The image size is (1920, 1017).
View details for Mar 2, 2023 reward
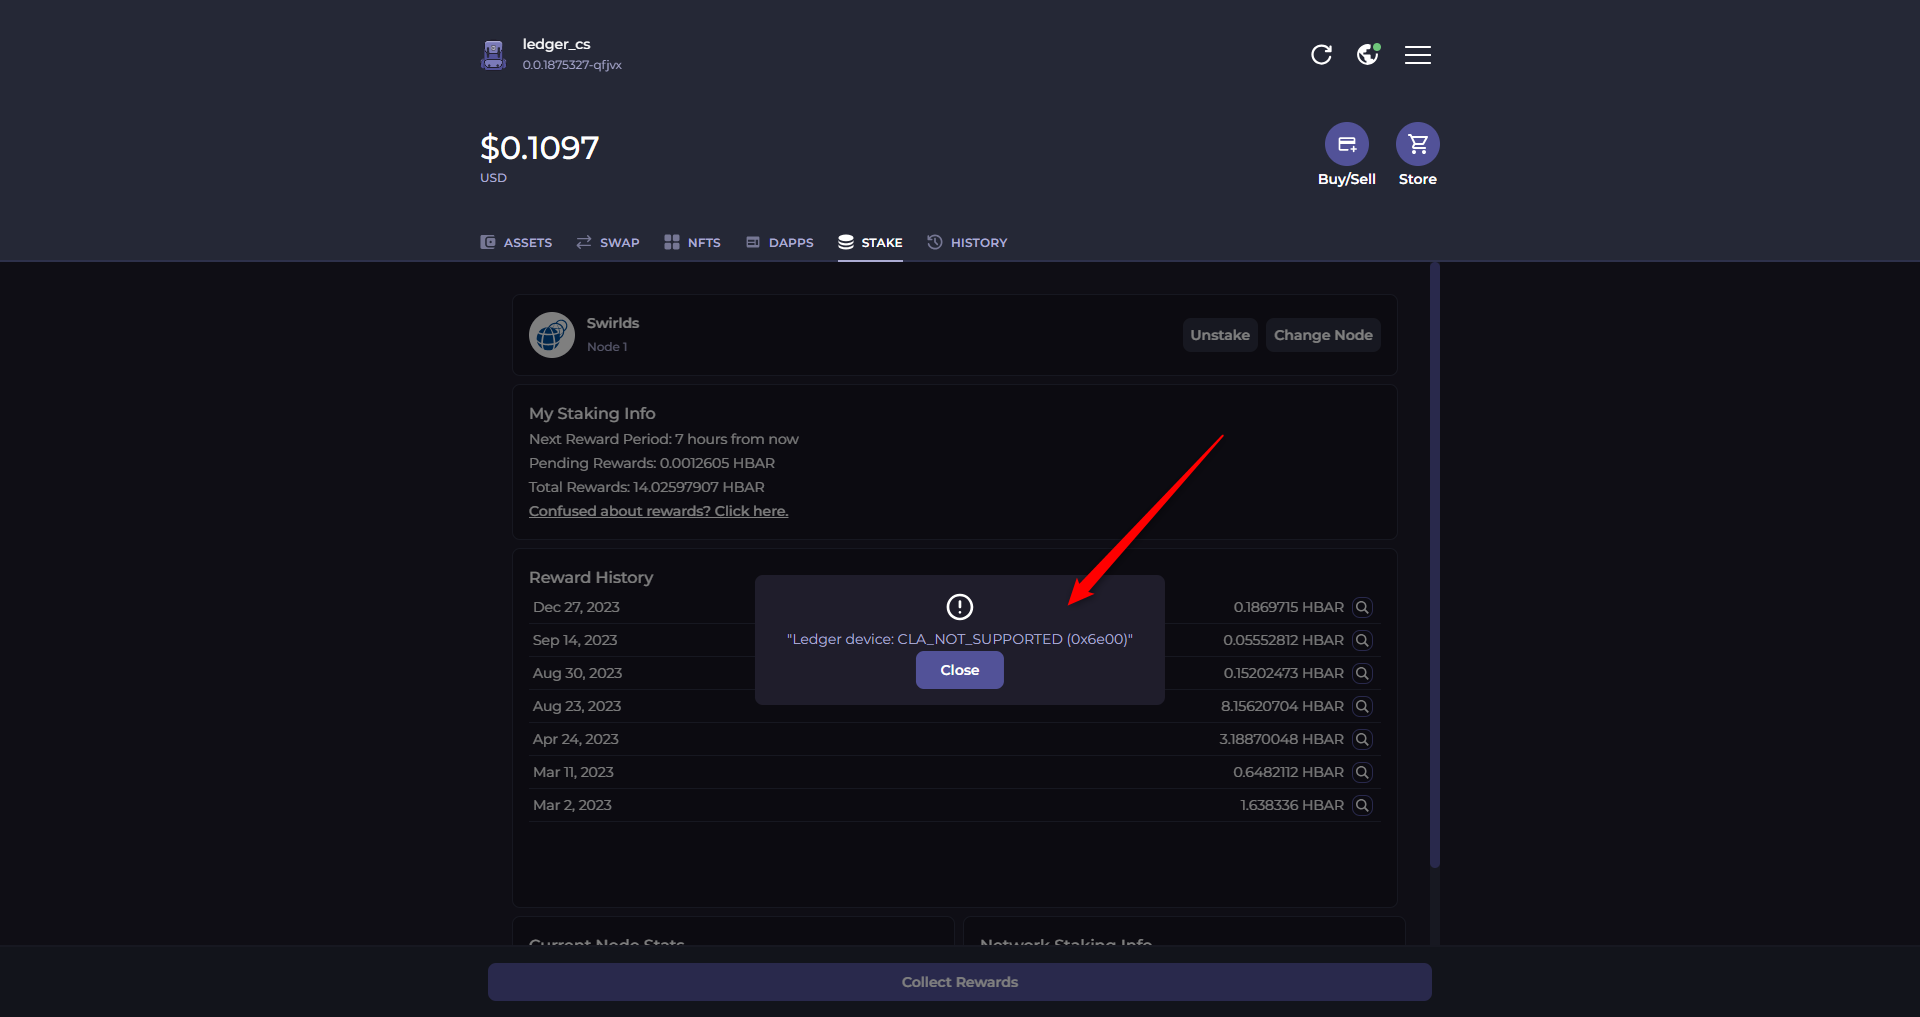click(x=1362, y=805)
